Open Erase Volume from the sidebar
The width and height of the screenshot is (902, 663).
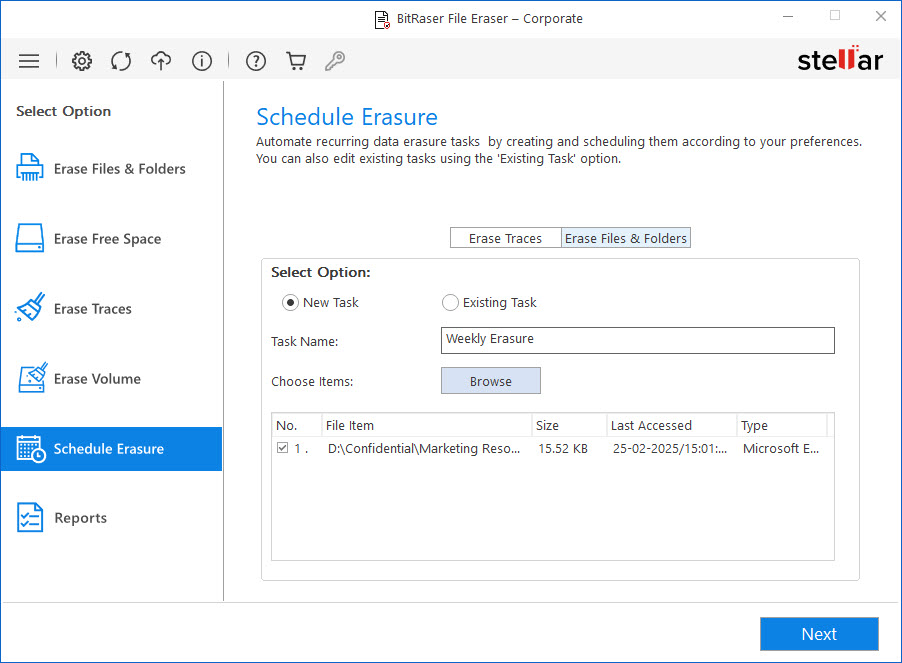(111, 378)
